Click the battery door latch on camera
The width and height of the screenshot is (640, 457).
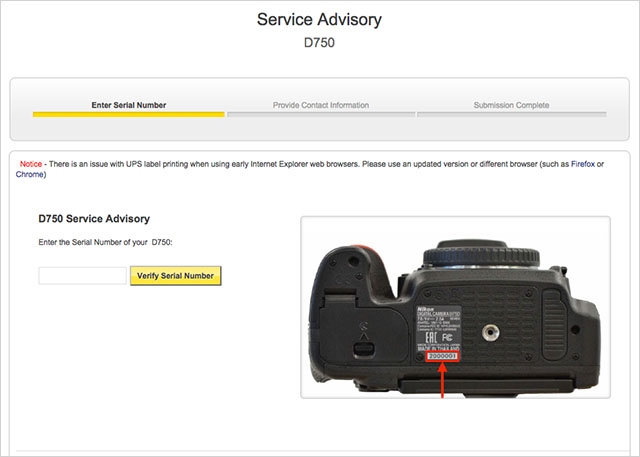coord(363,350)
